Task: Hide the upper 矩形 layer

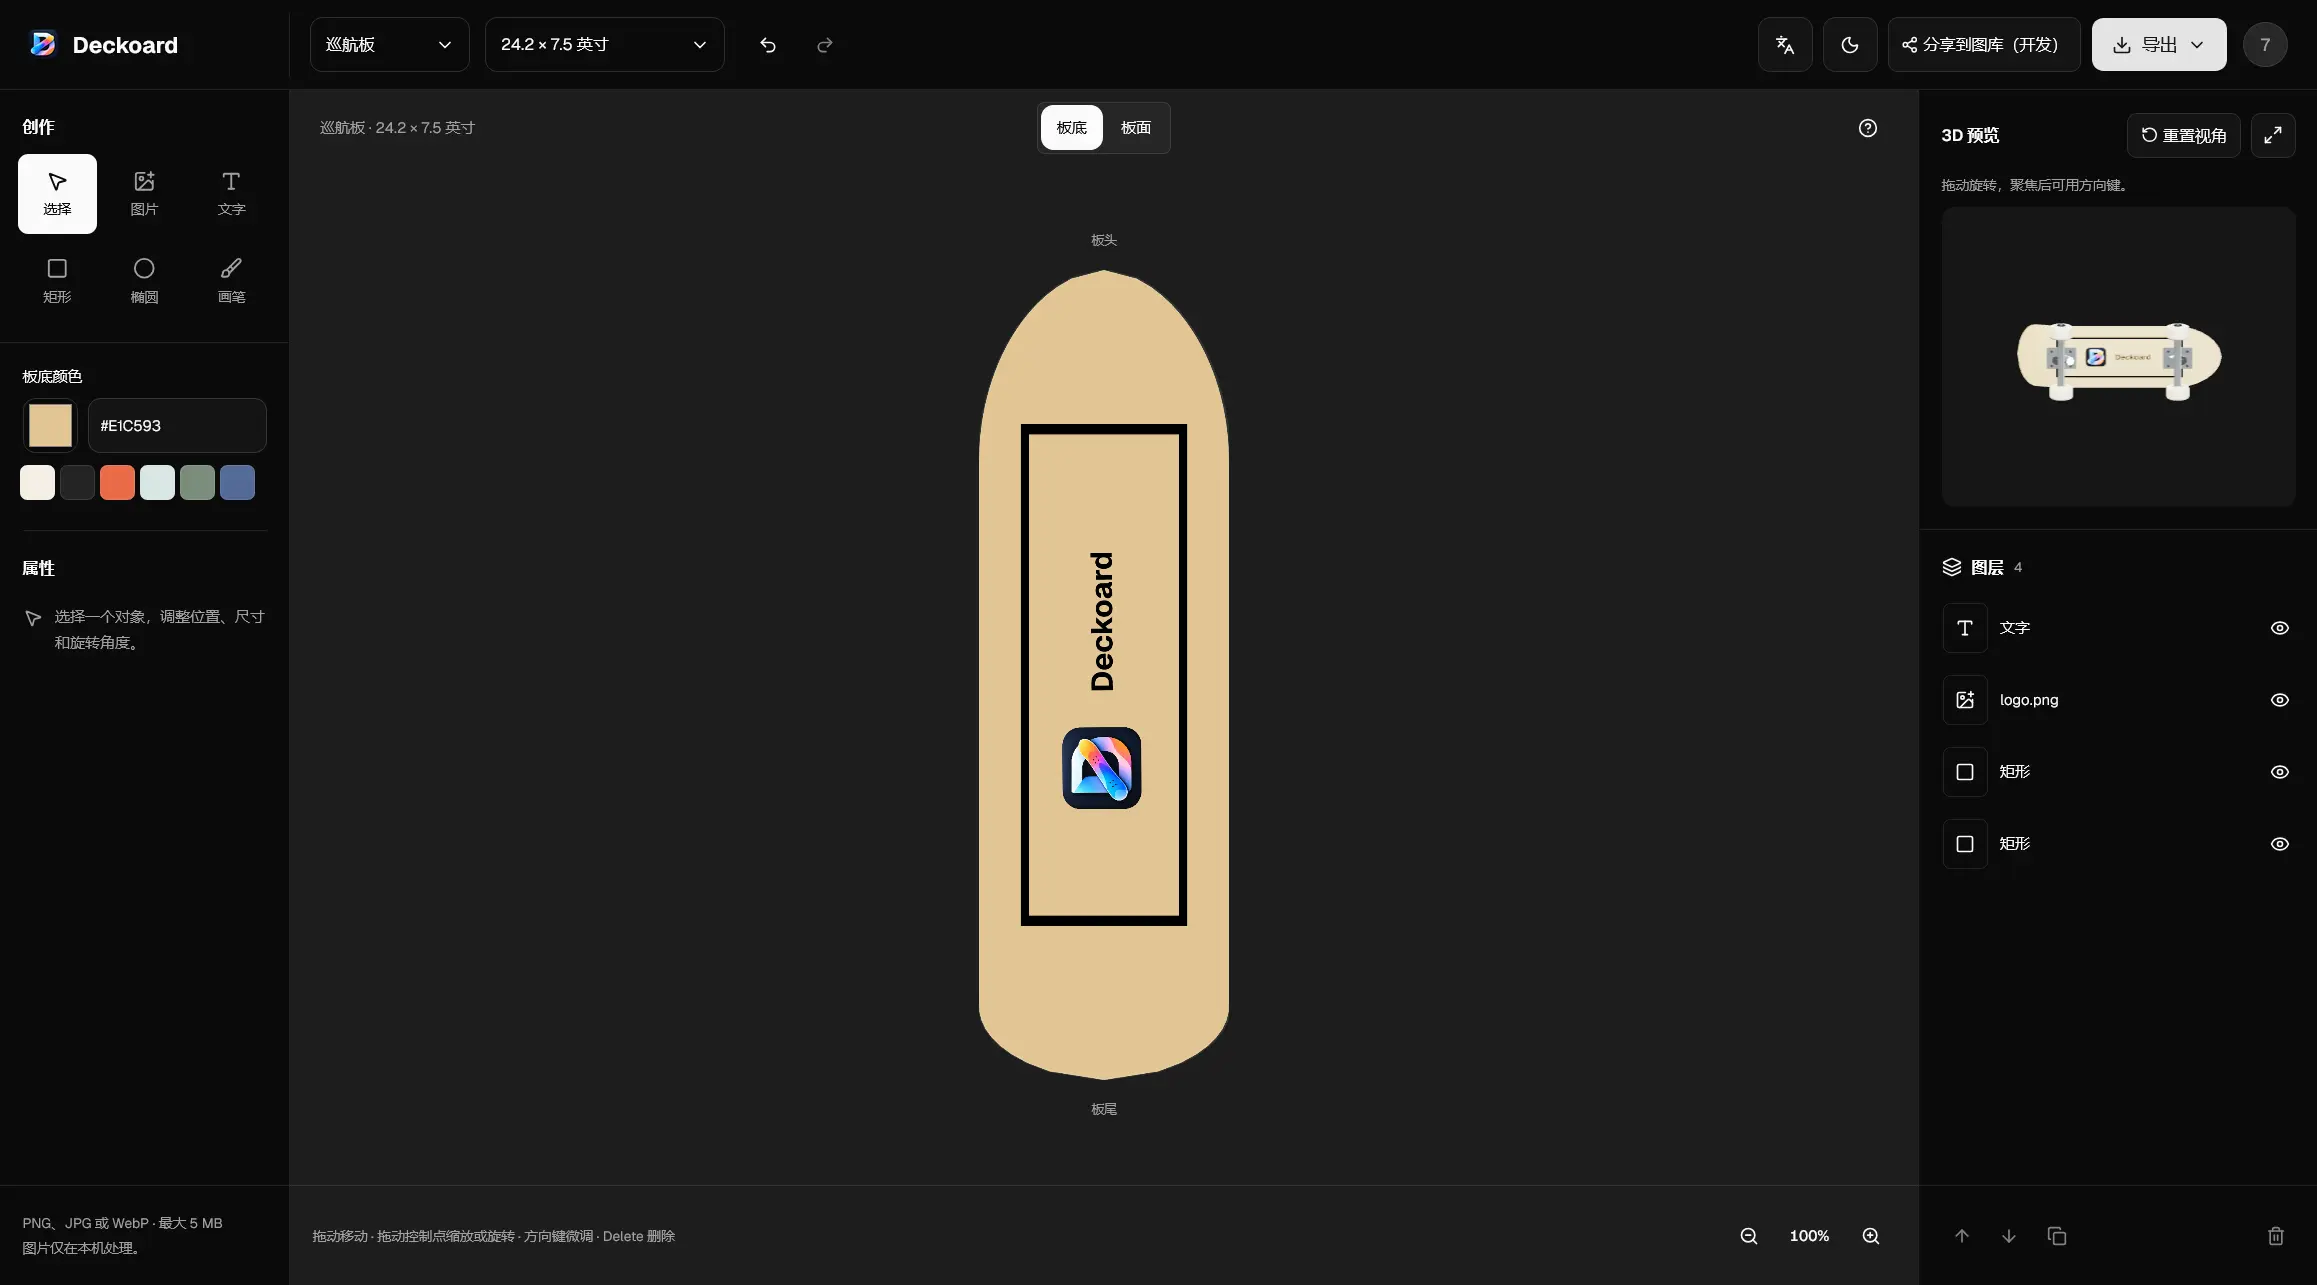Action: click(x=2280, y=772)
